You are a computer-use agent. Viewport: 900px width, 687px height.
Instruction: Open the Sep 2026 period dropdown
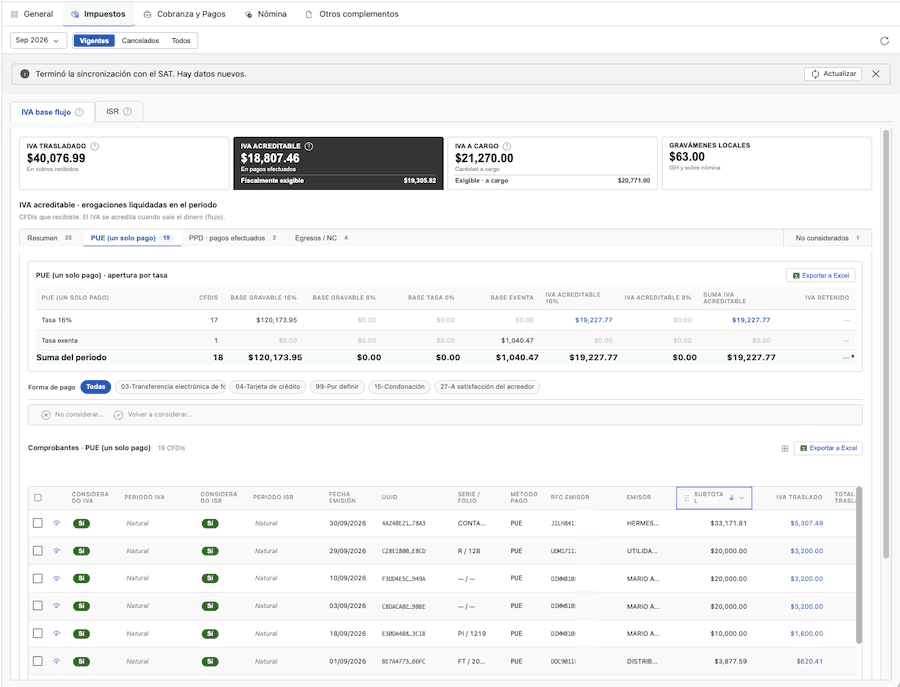coord(38,41)
